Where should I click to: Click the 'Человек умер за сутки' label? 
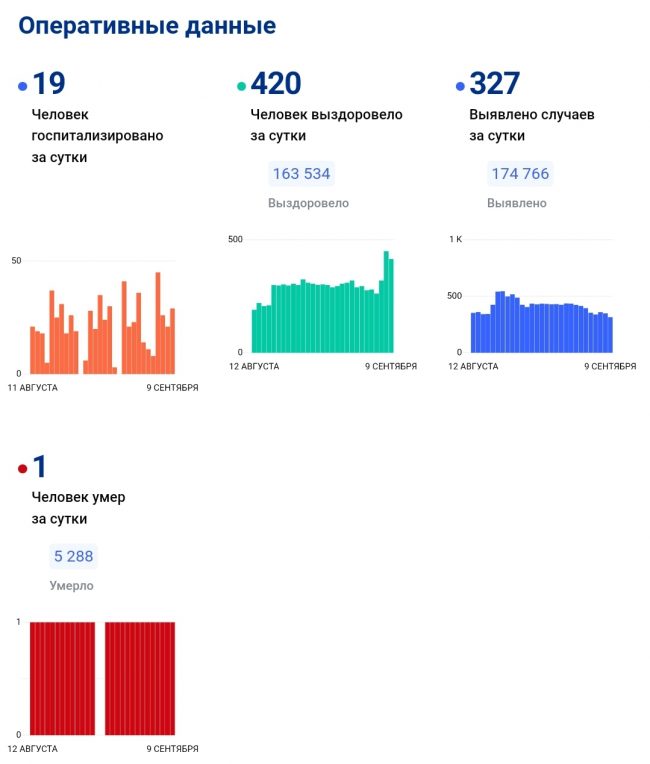[x=78, y=508]
